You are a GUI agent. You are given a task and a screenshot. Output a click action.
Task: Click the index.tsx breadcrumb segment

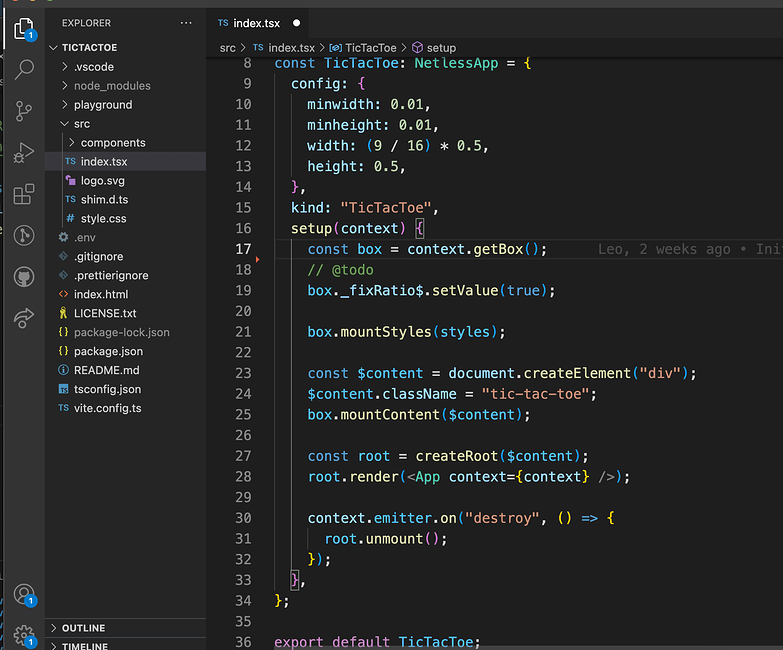[292, 48]
